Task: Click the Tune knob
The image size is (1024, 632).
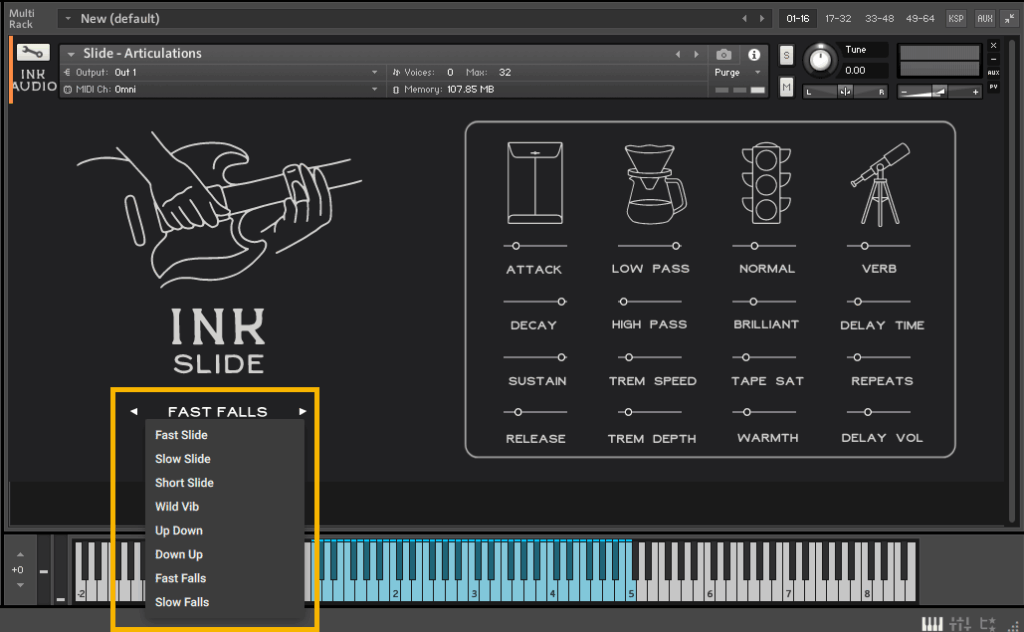Action: [820, 60]
